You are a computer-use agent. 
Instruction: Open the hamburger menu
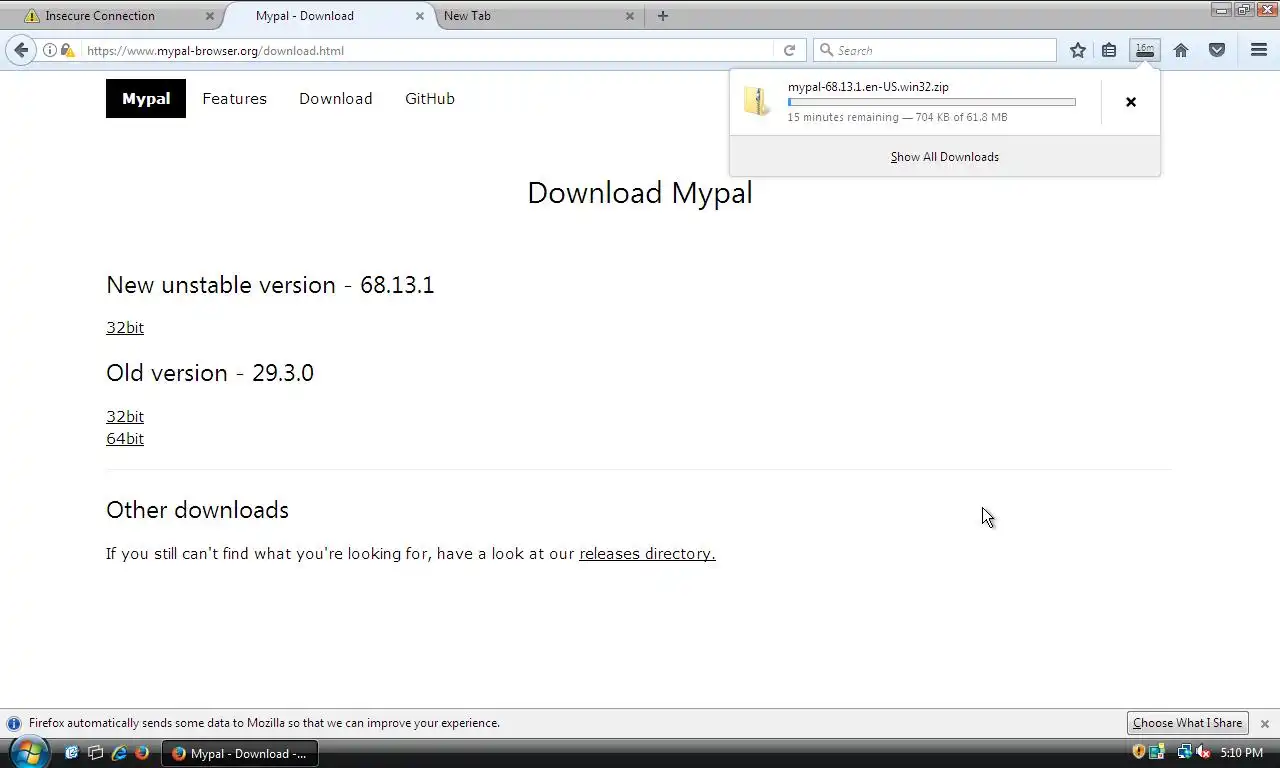click(x=1259, y=50)
